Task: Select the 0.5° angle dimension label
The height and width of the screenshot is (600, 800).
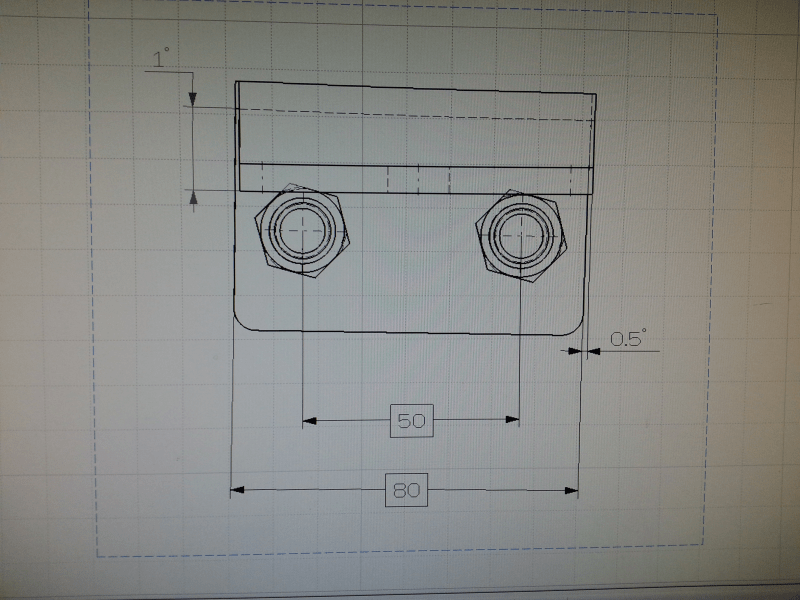Action: click(x=628, y=338)
